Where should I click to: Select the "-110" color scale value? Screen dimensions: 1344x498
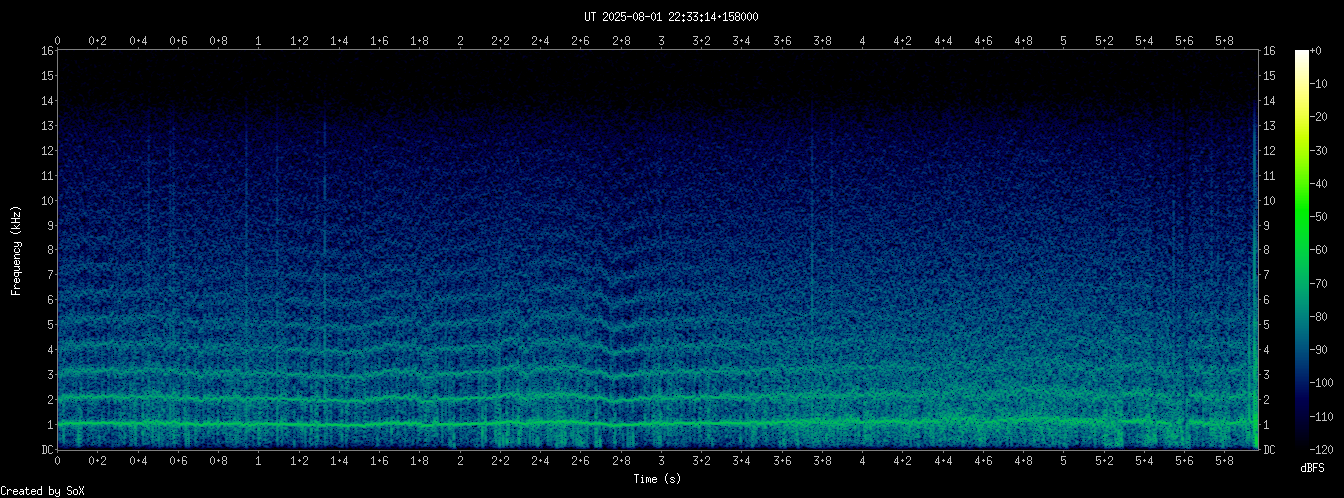click(1321, 417)
